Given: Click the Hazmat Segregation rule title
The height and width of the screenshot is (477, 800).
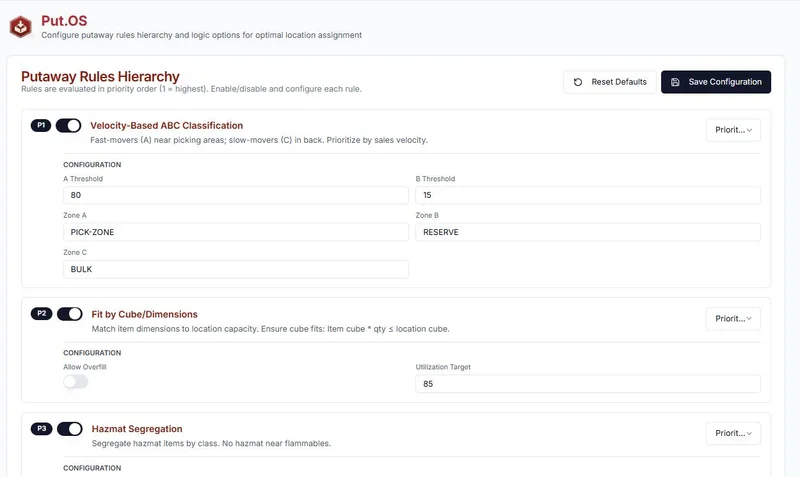Looking at the screenshot, I should pos(137,429).
